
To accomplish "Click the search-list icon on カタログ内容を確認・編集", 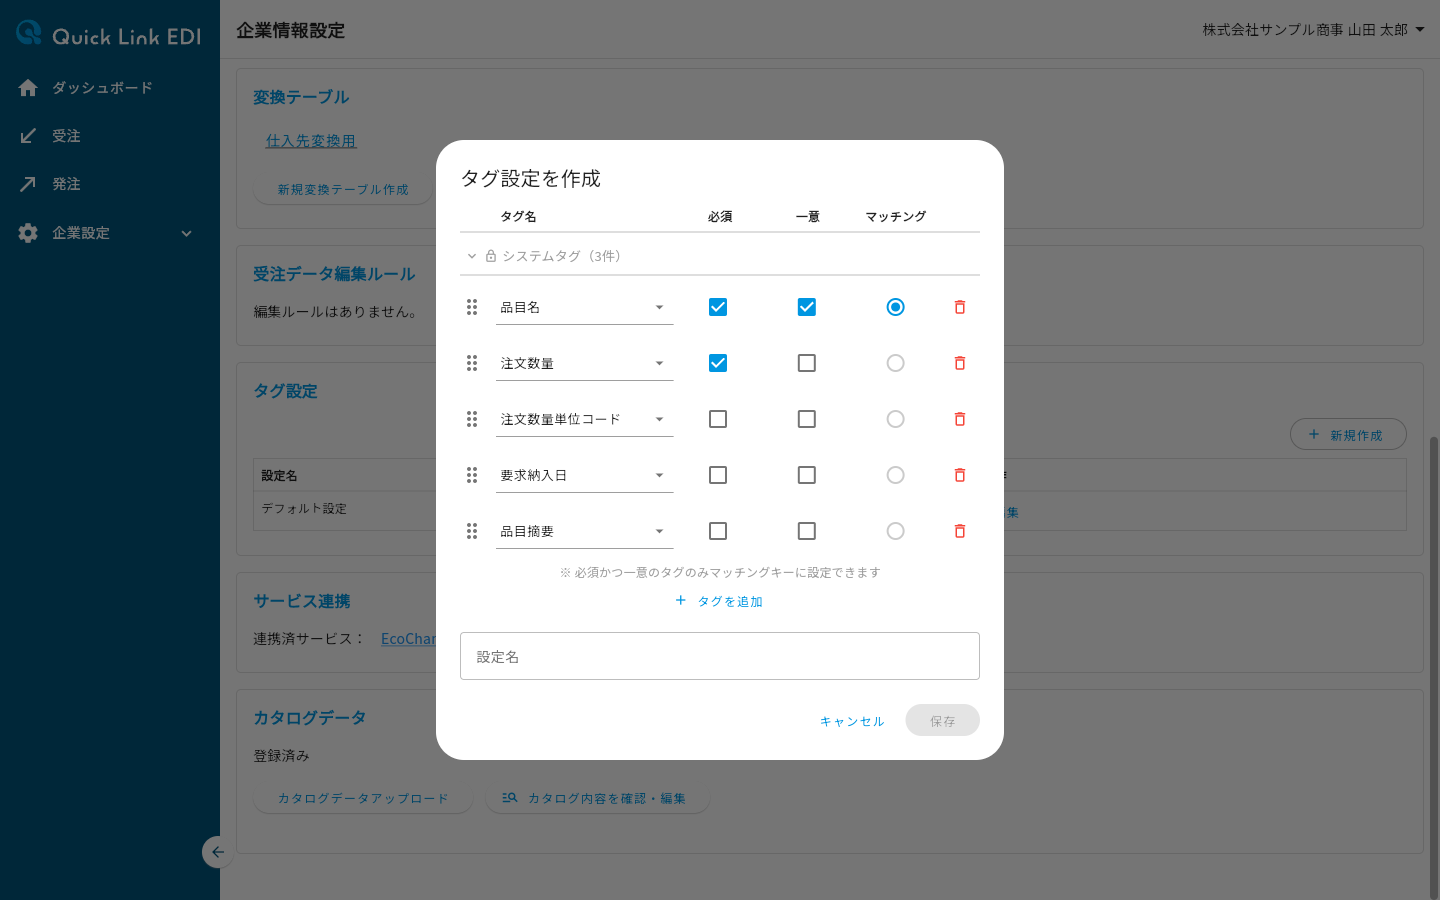I will 510,798.
